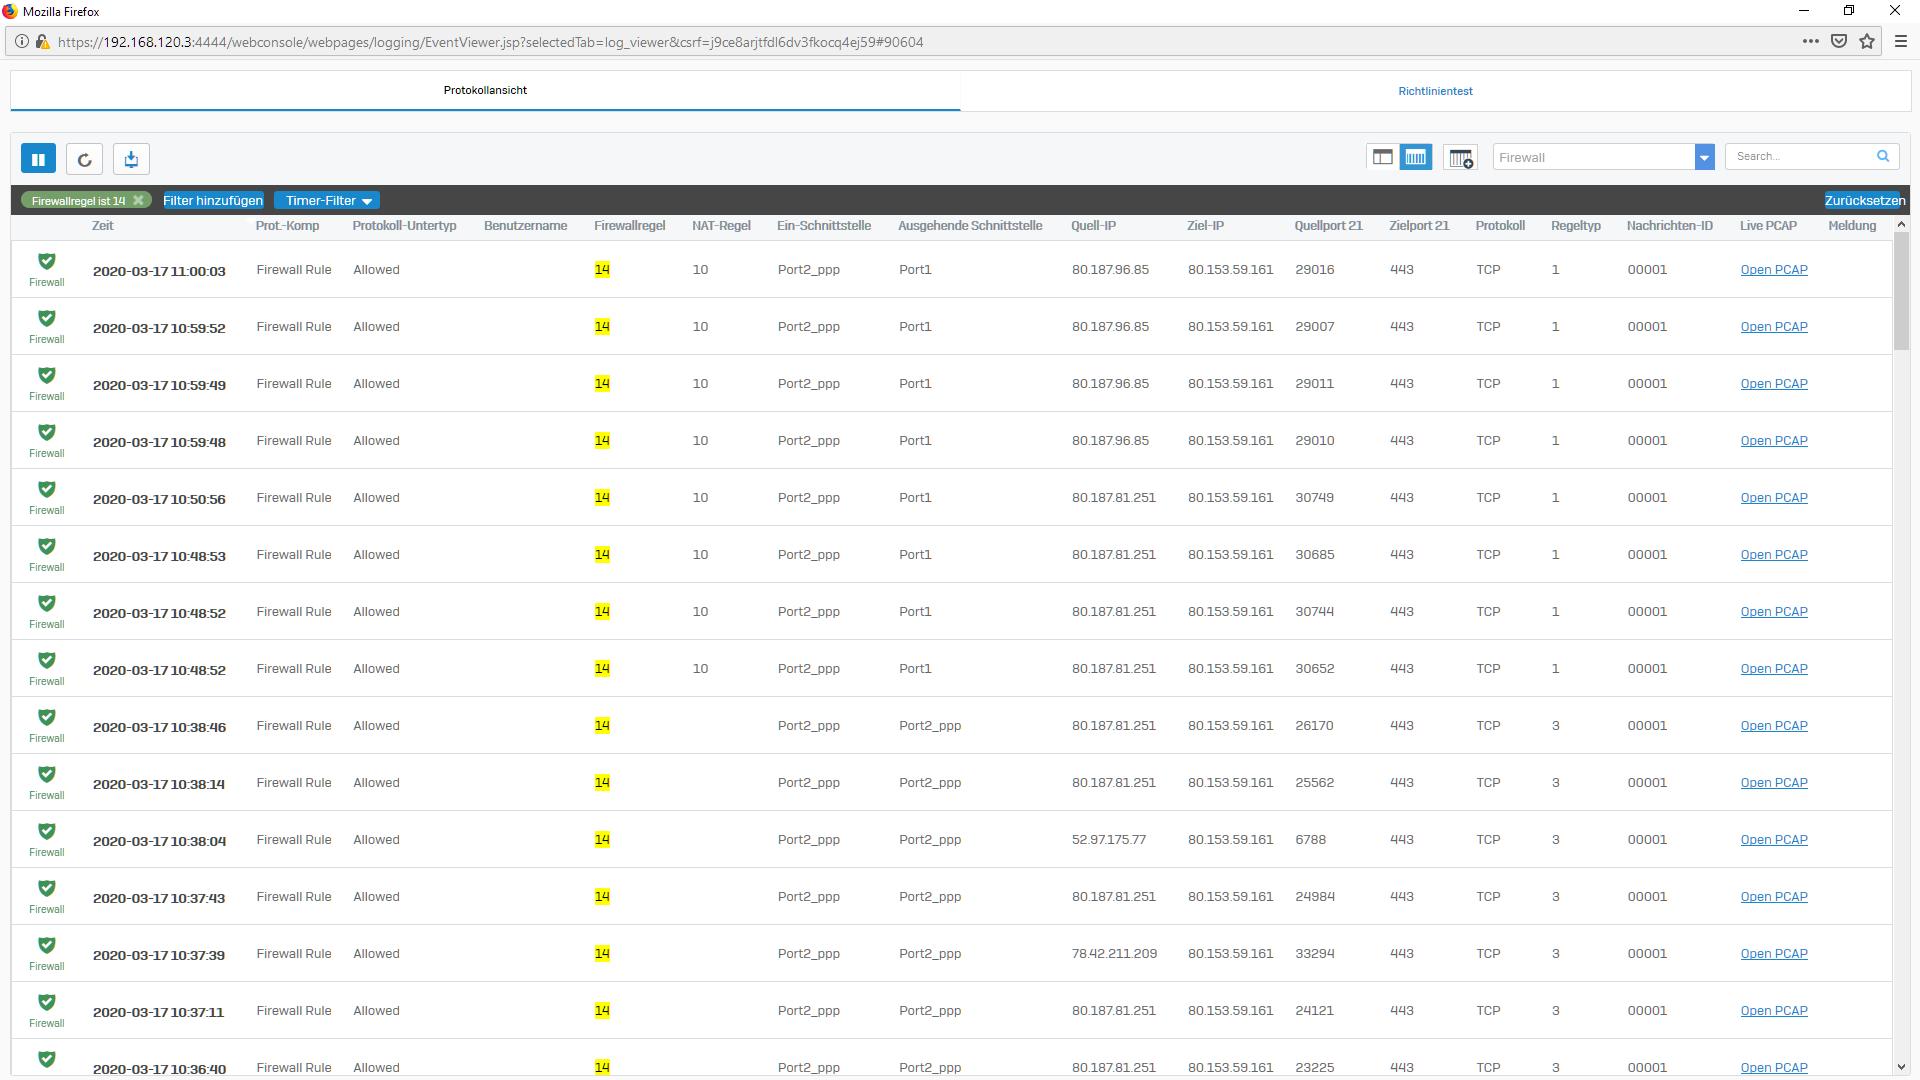
Task: Click inside the Search input field
Action: [1800, 156]
